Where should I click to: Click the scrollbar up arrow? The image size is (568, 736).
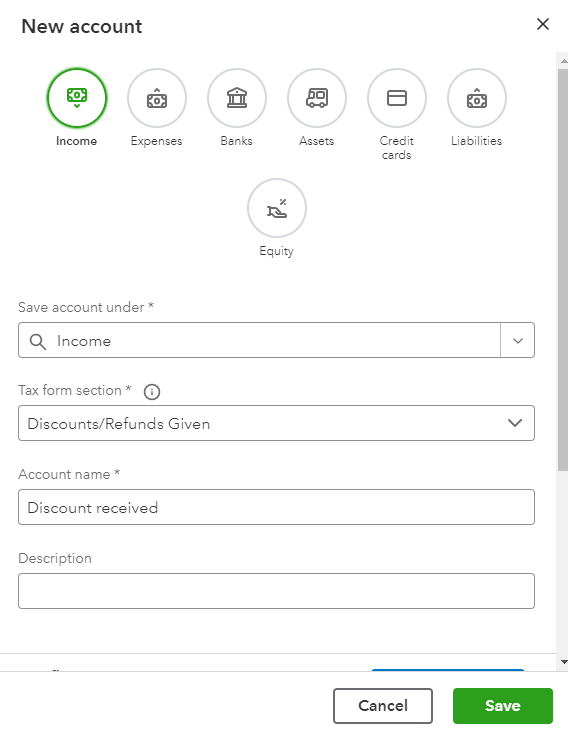click(563, 61)
